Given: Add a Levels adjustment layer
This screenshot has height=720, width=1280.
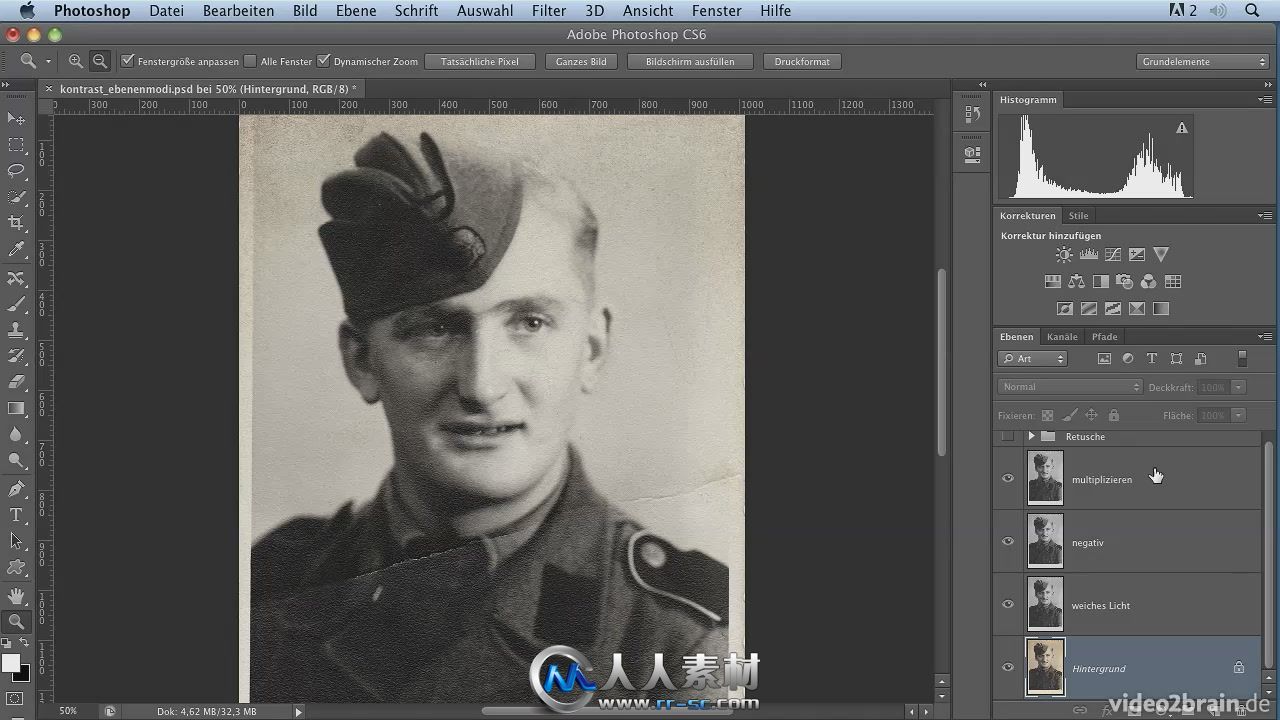Looking at the screenshot, I should pyautogui.click(x=1088, y=255).
